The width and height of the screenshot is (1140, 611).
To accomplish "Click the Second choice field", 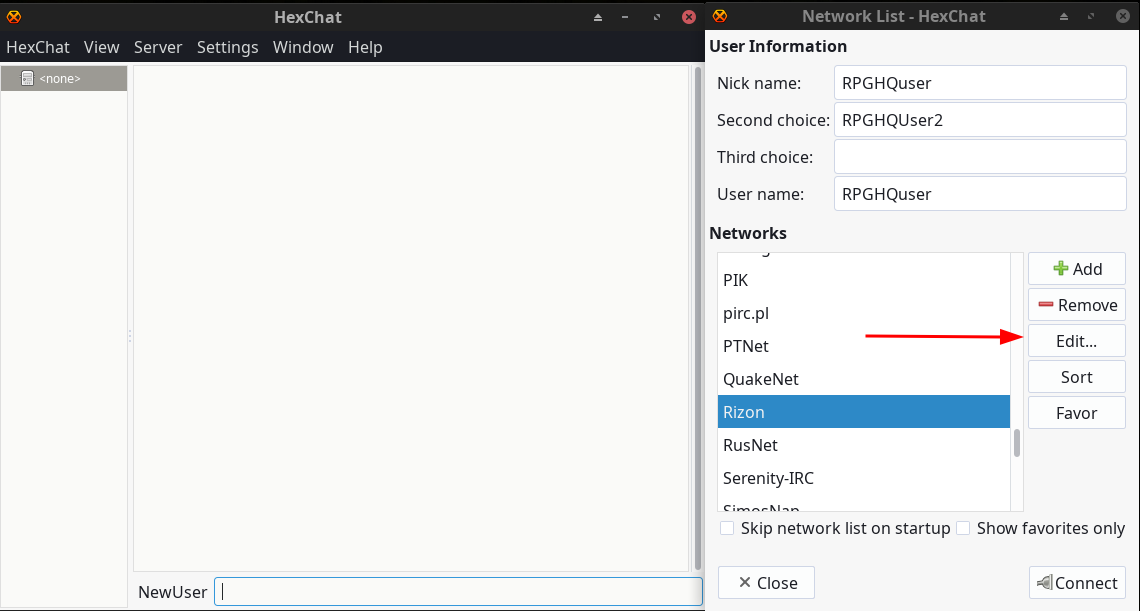I will pos(980,120).
